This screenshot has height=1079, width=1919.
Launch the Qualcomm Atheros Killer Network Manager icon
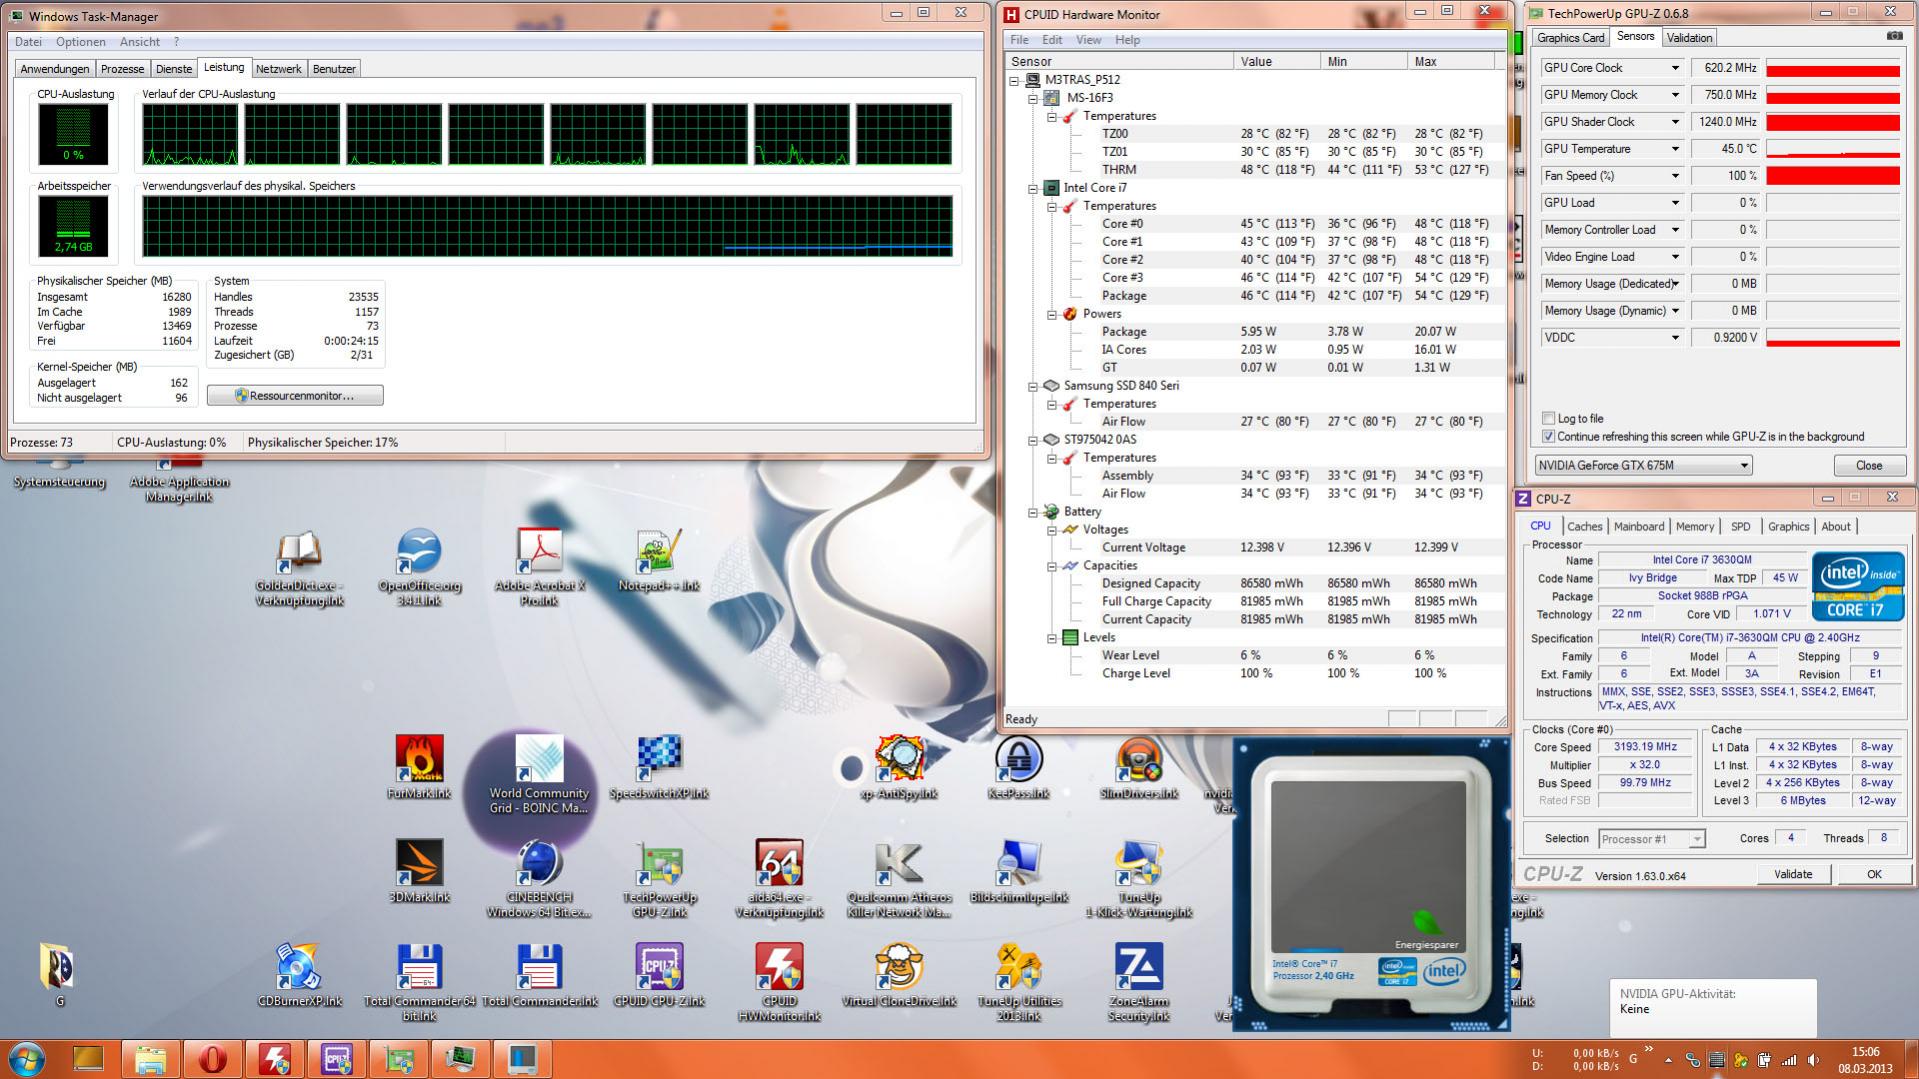[898, 878]
